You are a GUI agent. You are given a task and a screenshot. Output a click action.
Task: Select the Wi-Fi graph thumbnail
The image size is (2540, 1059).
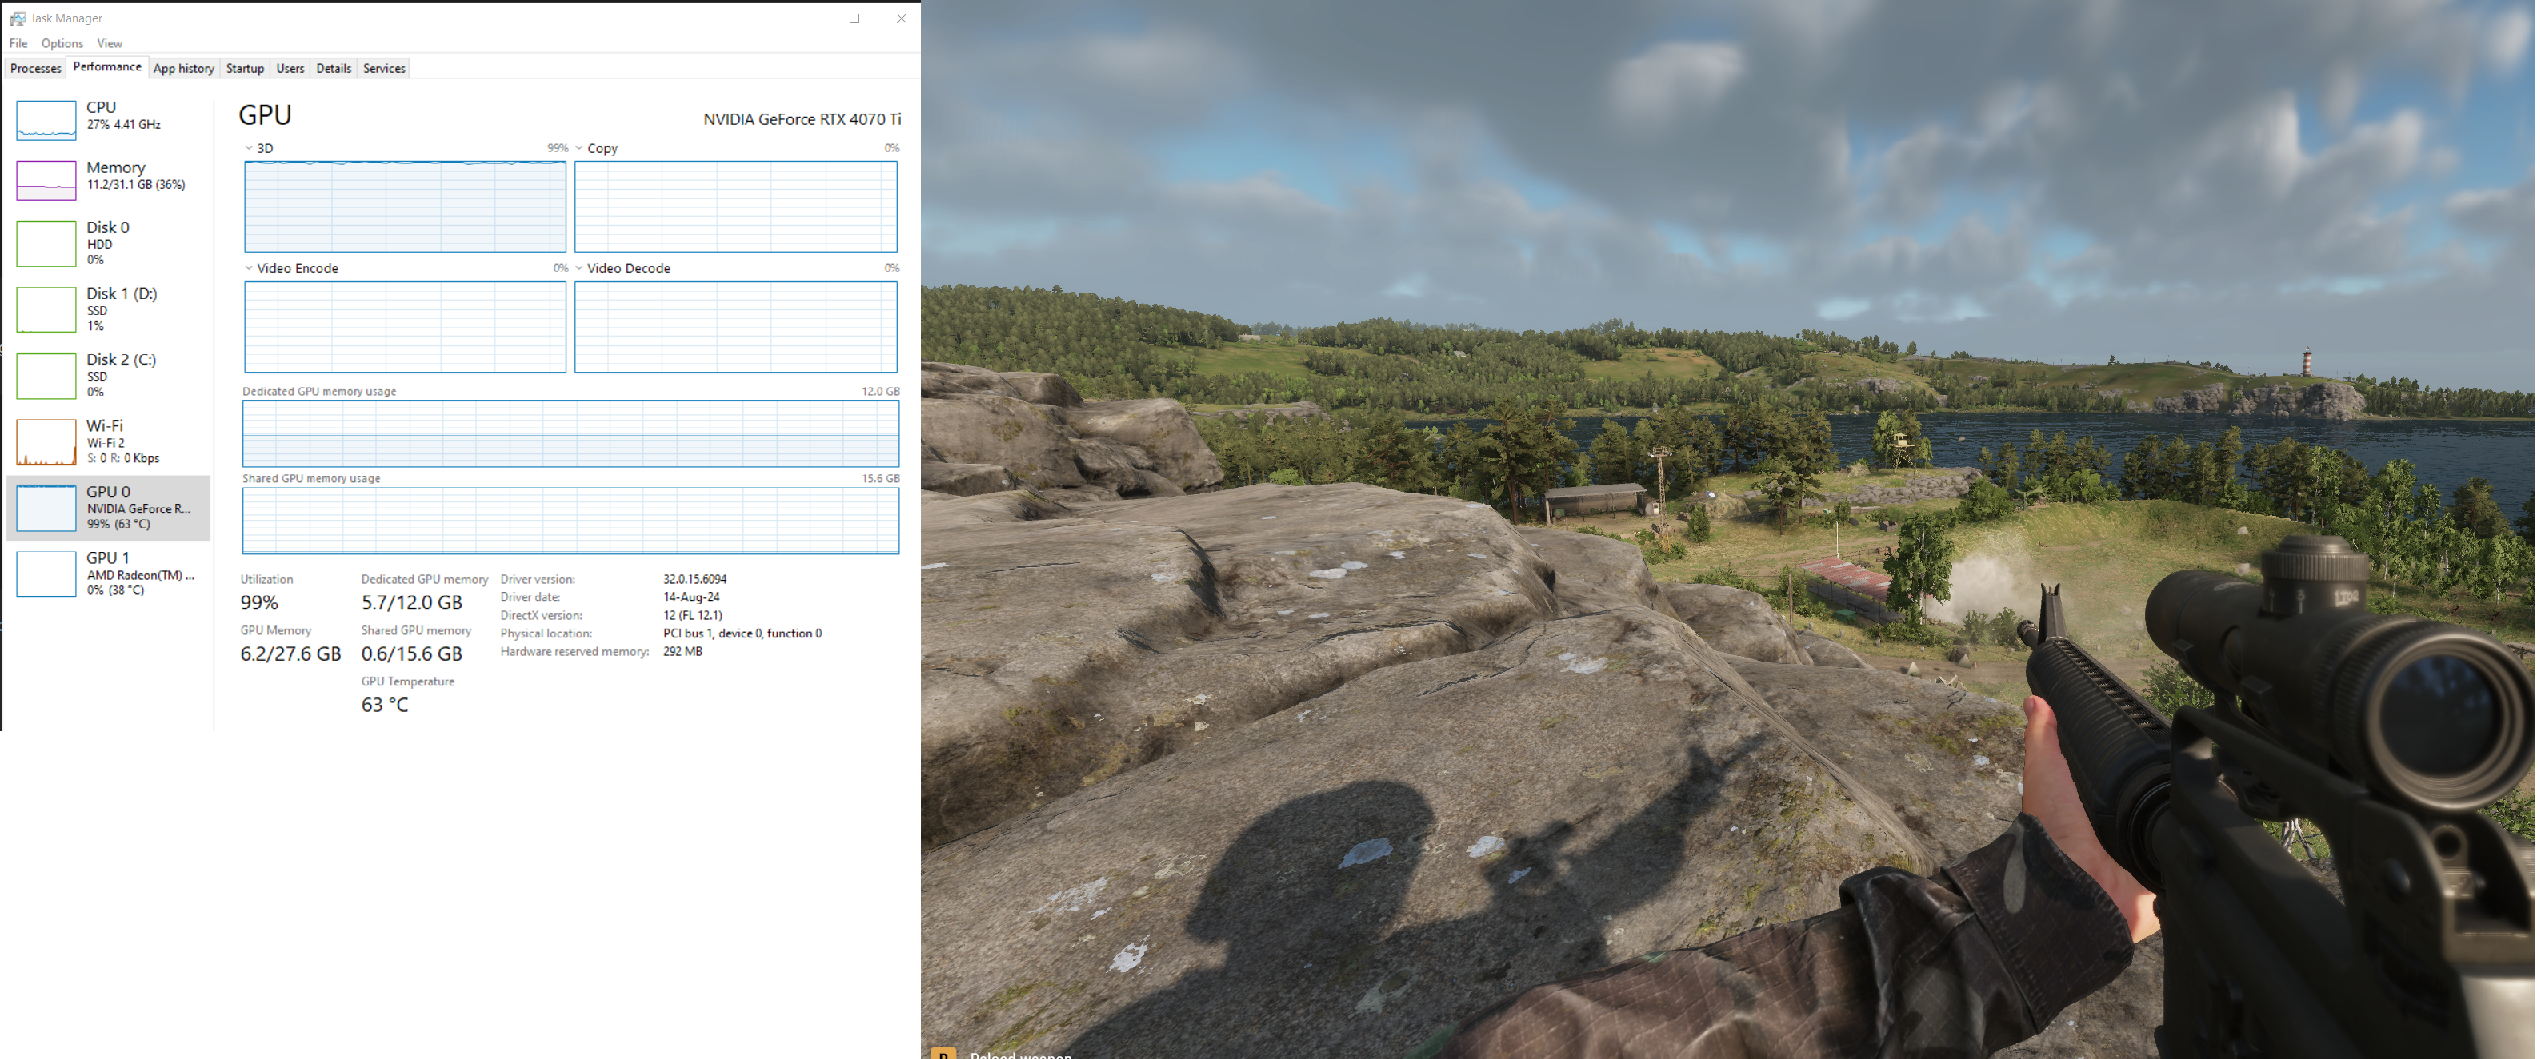46,441
